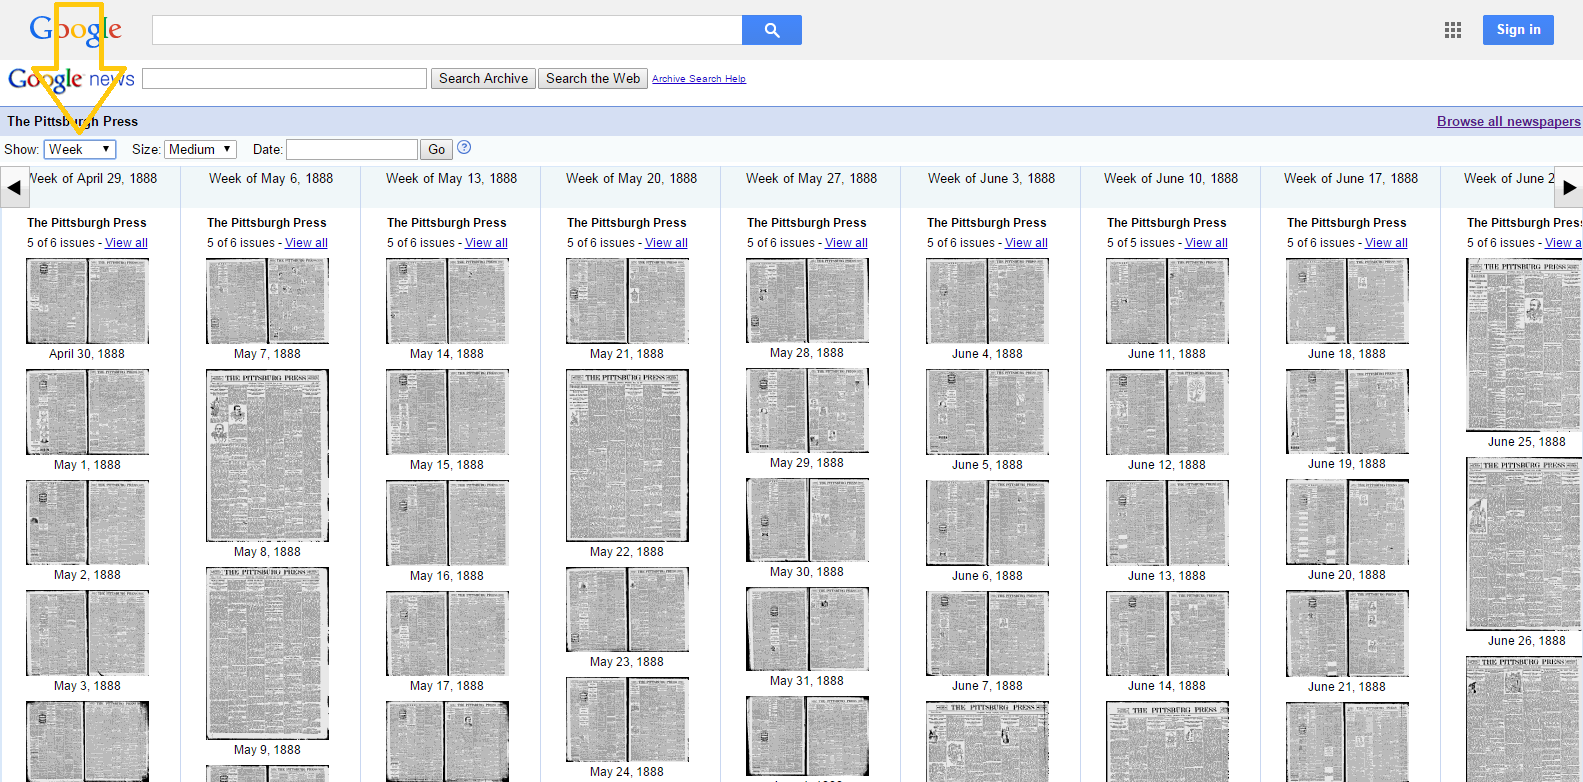This screenshot has width=1583, height=782.
Task: Open the May 1, 1888 issue thumbnail
Action: (x=87, y=412)
